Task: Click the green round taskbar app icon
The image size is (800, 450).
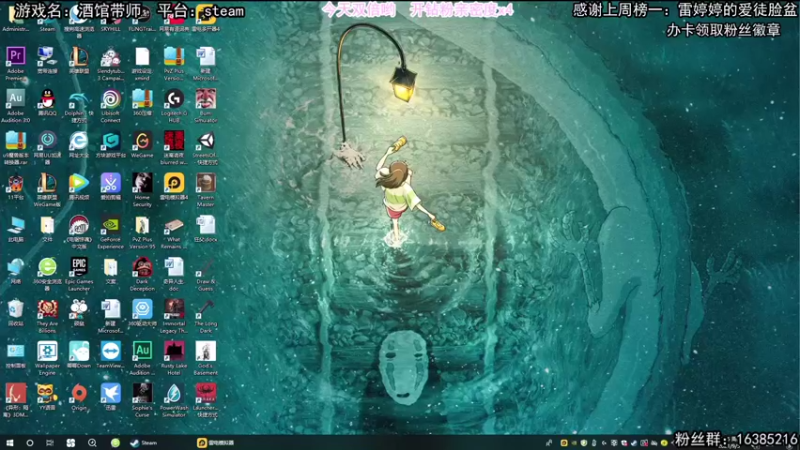Action: click(115, 442)
